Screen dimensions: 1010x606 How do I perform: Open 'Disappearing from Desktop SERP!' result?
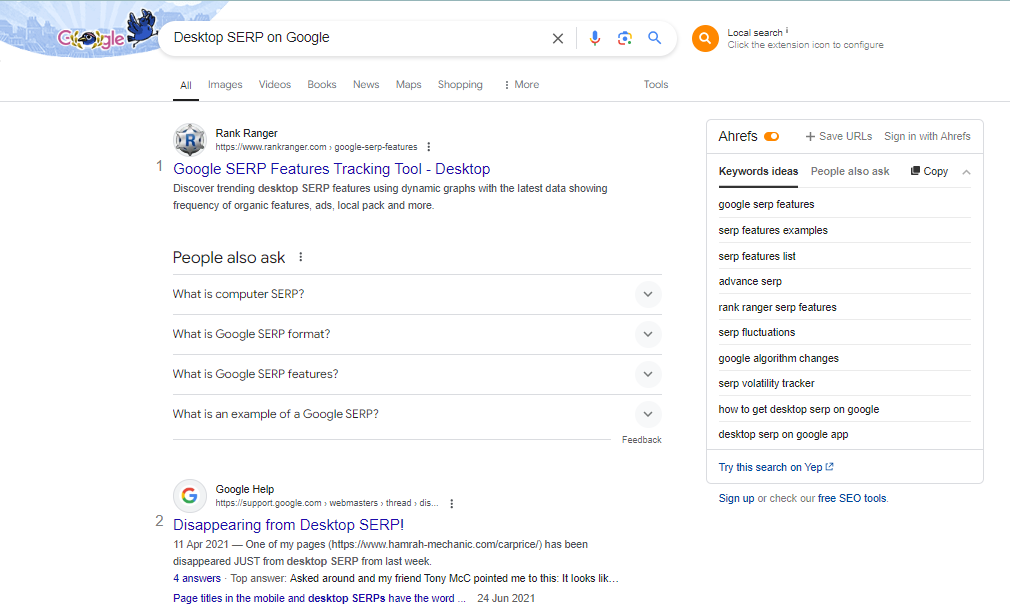point(289,525)
